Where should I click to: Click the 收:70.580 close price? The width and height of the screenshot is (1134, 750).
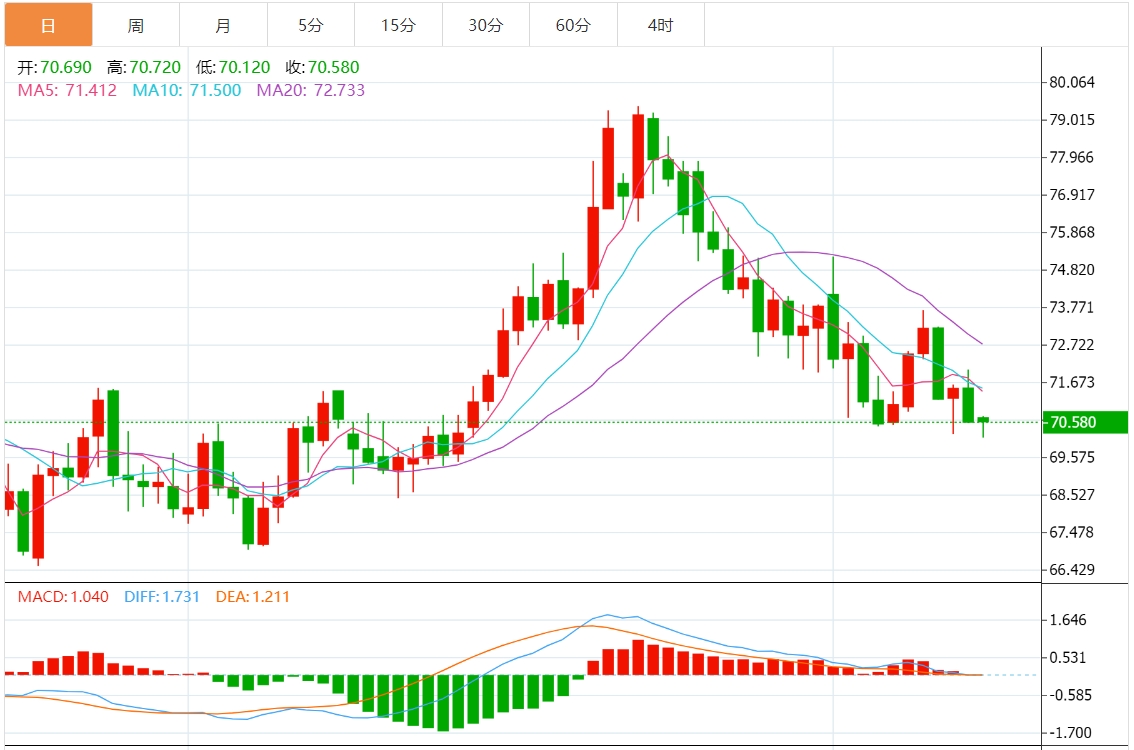(323, 67)
